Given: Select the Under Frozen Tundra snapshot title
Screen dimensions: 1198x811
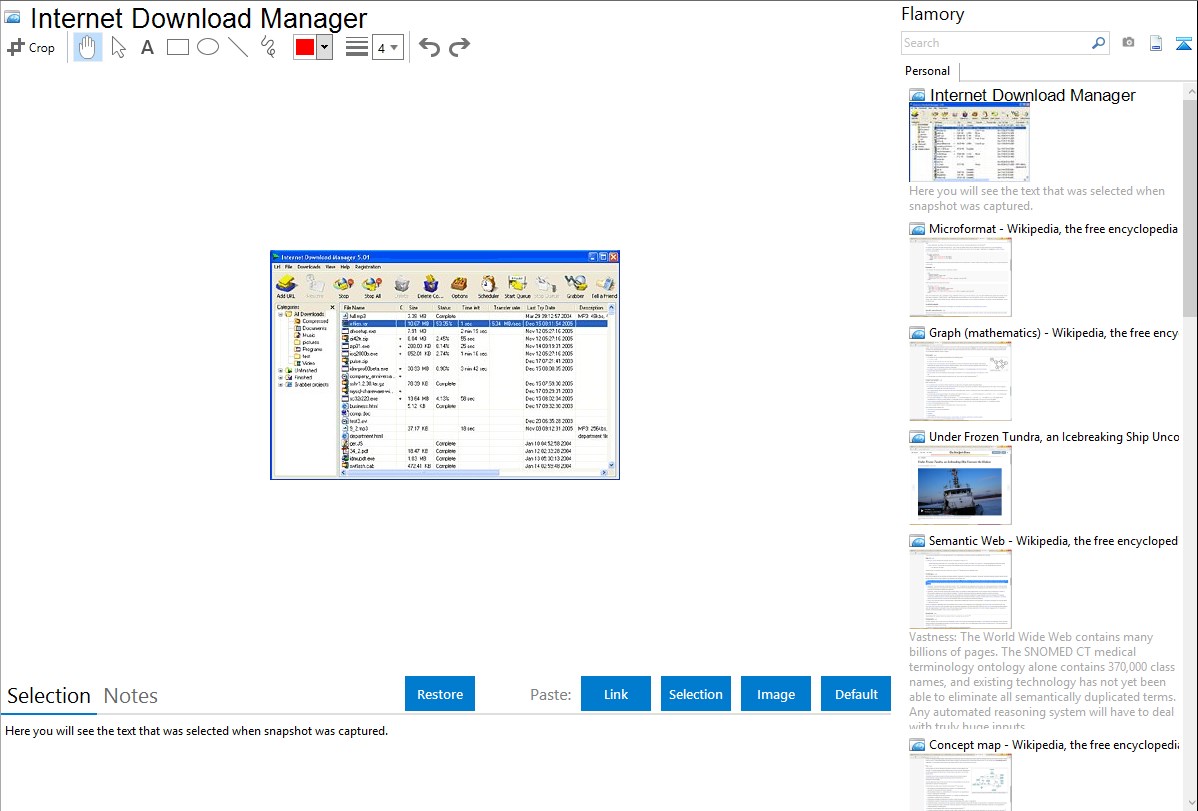Looking at the screenshot, I should 1054,436.
